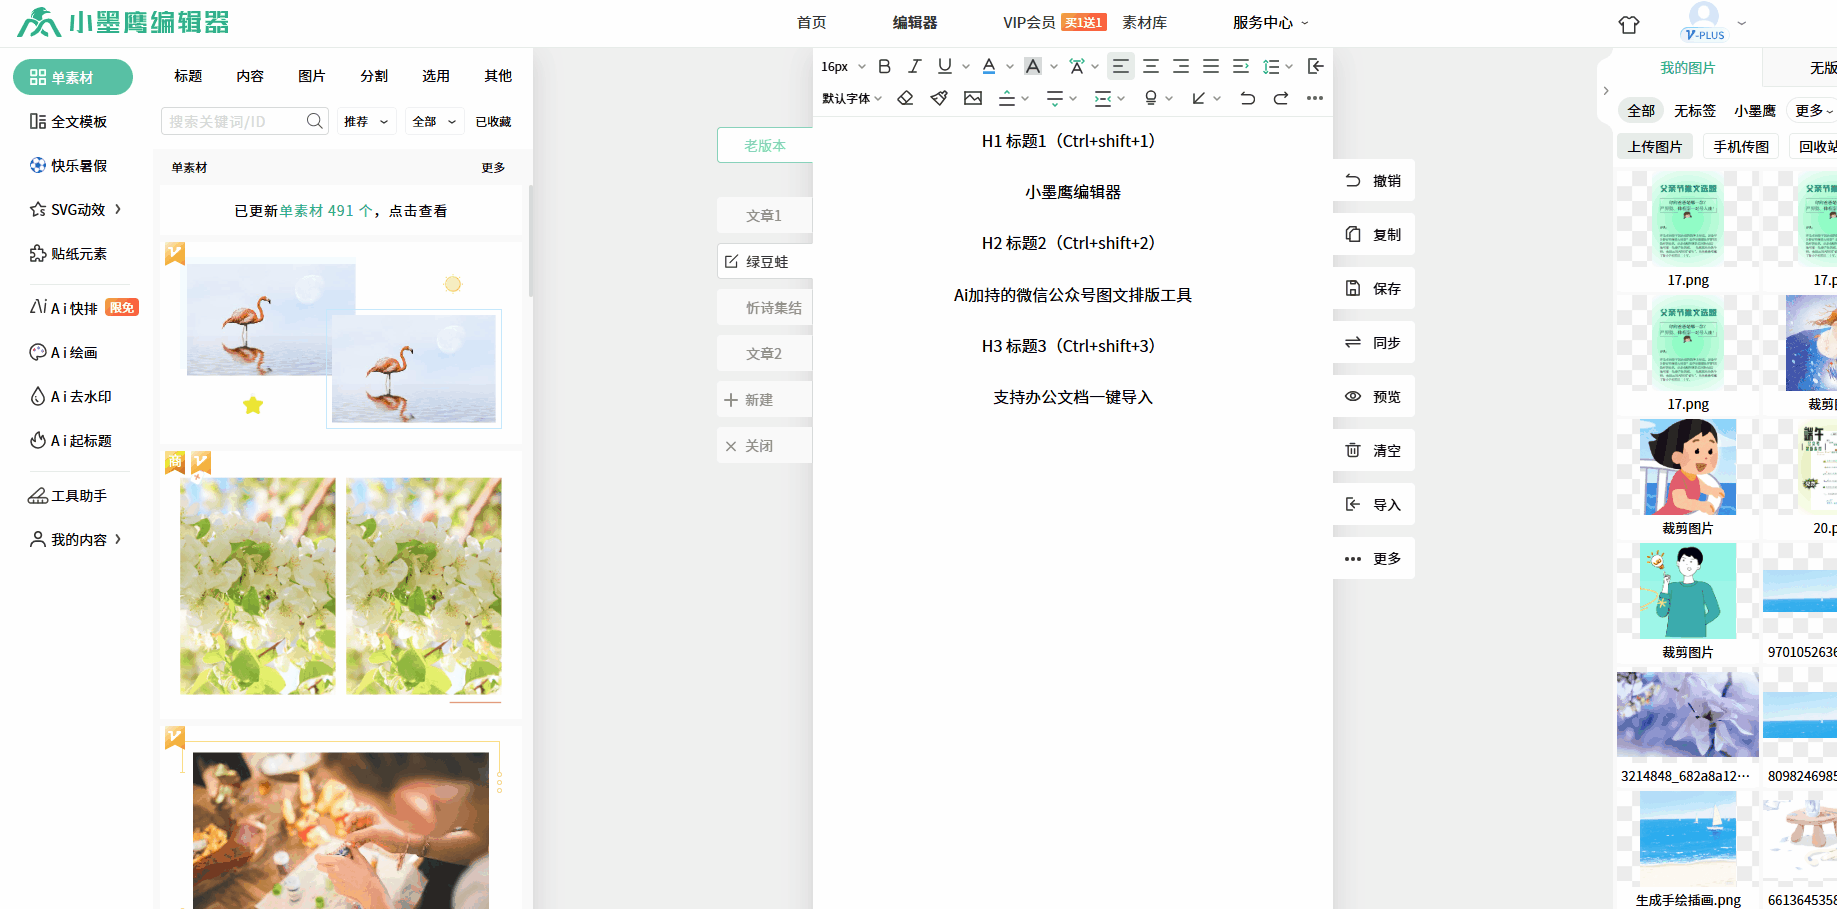Select 单素材 in the left sidebar
Viewport: 1837px width, 909px height.
point(73,77)
